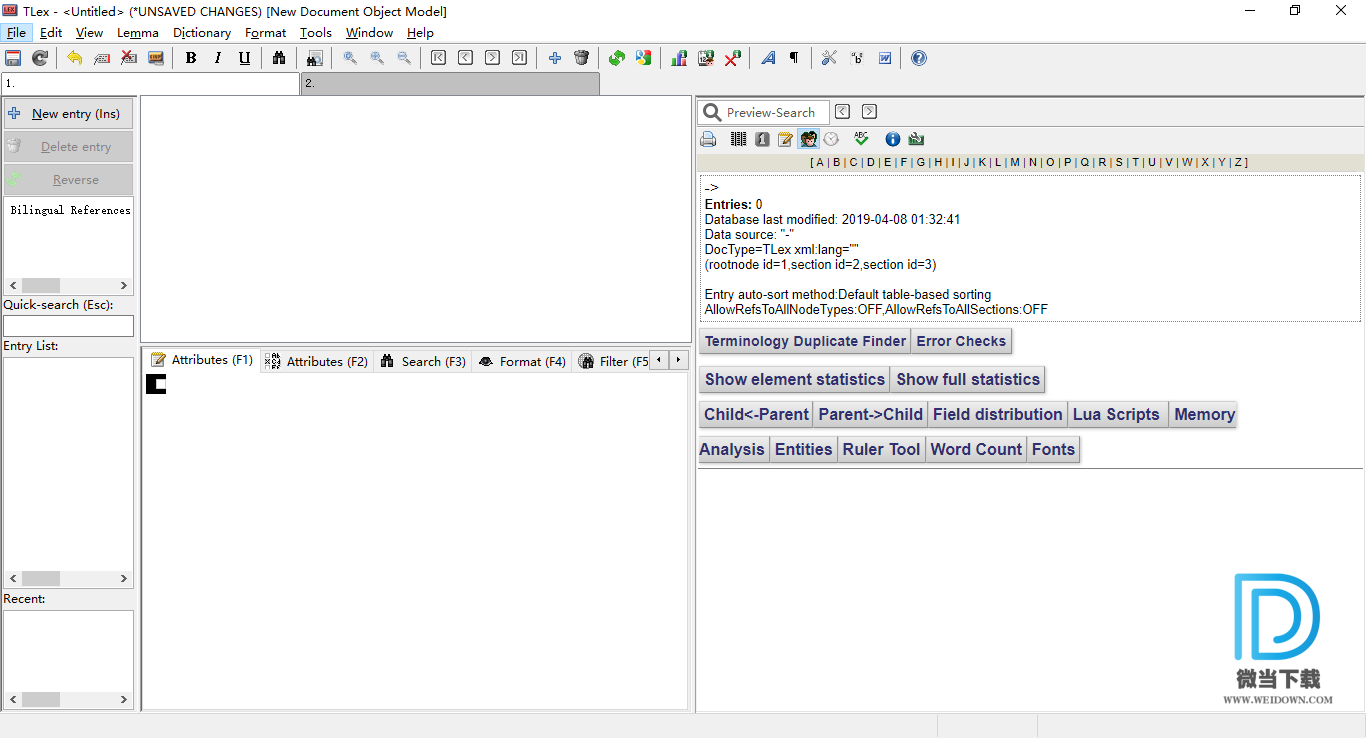Click the preview back arrow beside Preview-Search
Viewport: 1366px width, 738px height.
click(842, 112)
